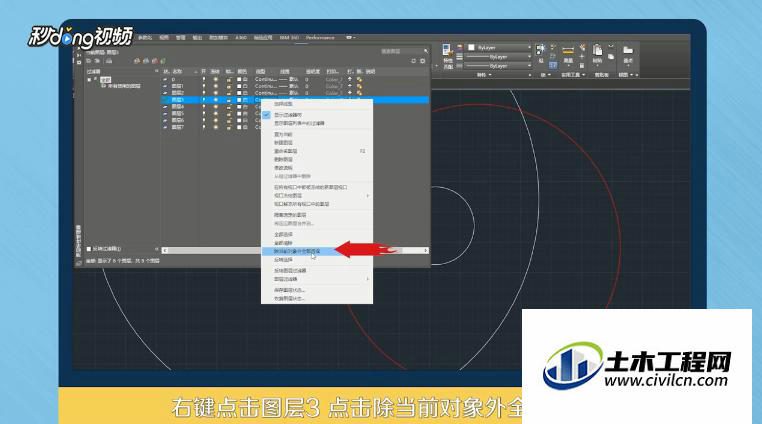
Task: Click the search magnifier in layer manager
Action: tap(426, 51)
